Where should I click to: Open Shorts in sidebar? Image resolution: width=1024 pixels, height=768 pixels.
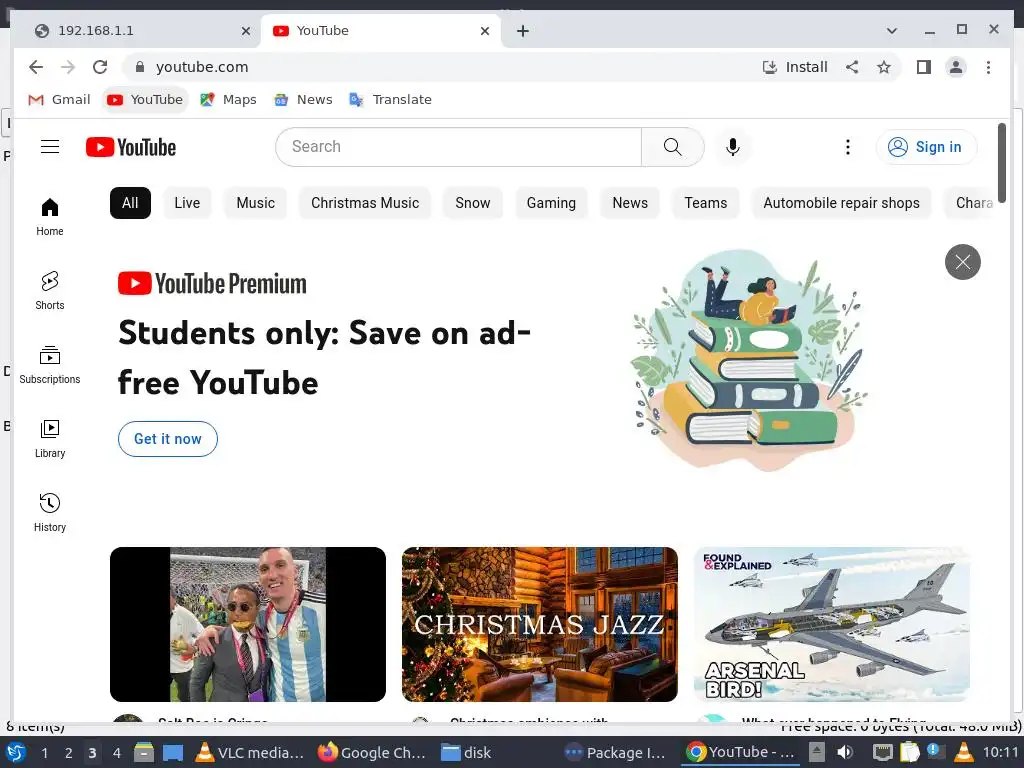click(50, 291)
